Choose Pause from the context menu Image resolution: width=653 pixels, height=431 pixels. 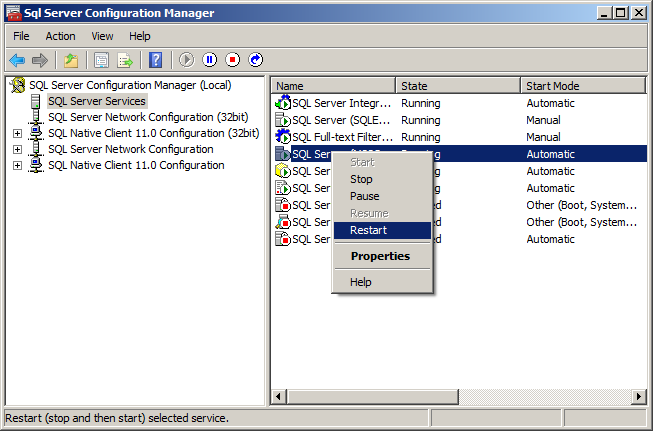coord(382,196)
